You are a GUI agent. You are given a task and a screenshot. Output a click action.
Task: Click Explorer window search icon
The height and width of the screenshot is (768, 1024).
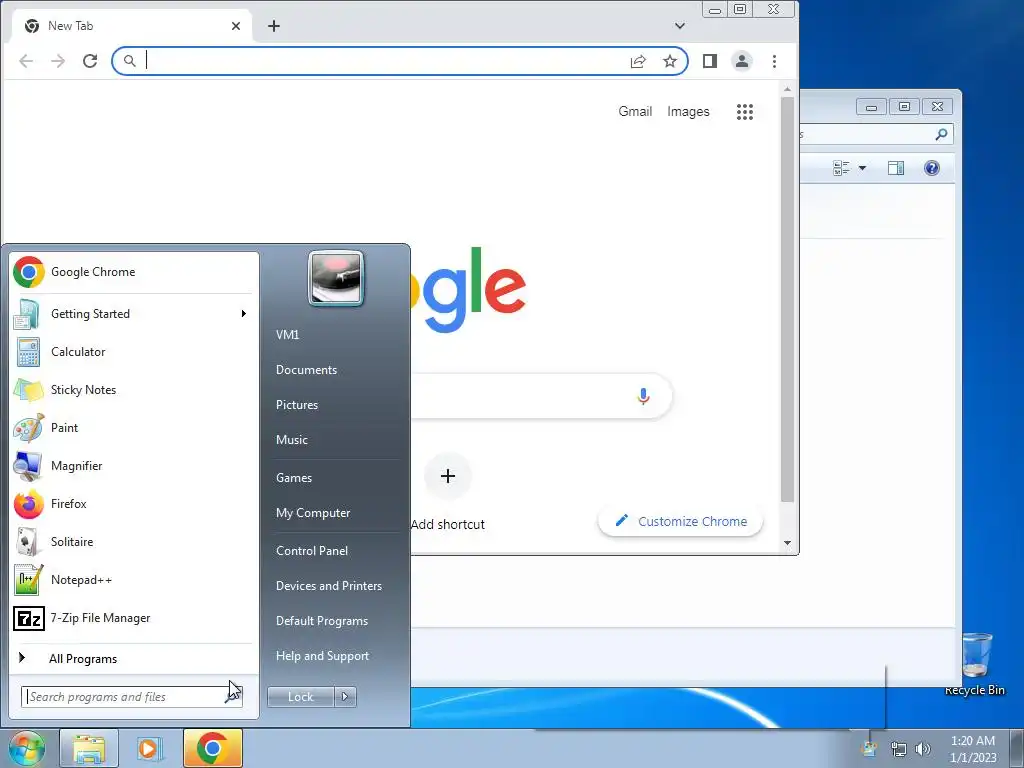tap(941, 134)
